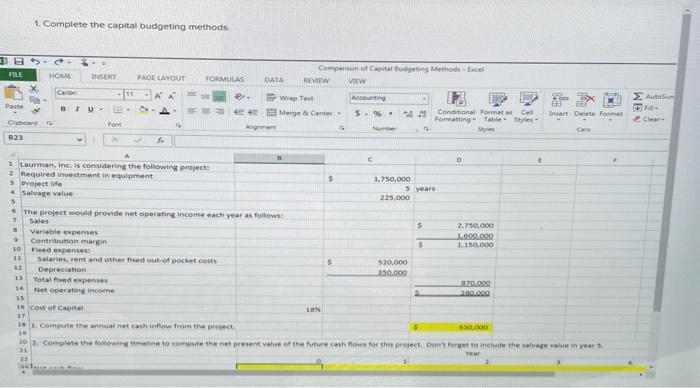This screenshot has height=388, width=700.
Task: Redo the last undone action
Action: [58, 62]
